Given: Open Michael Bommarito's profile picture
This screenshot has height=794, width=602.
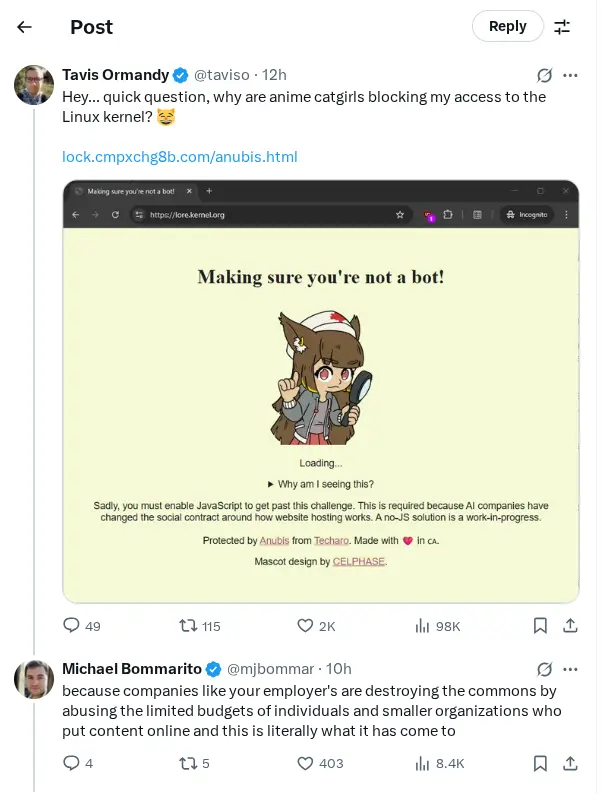Looking at the screenshot, I should (x=34, y=679).
